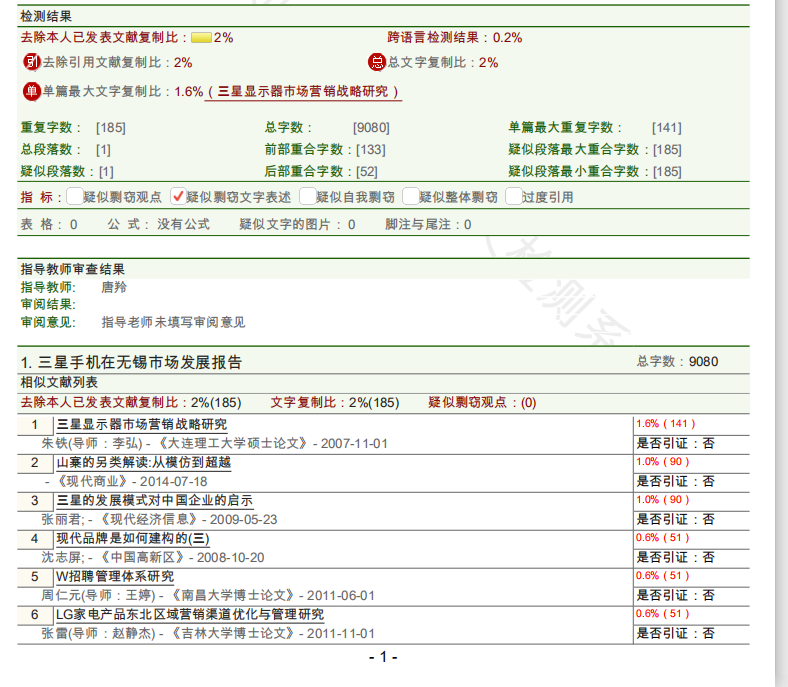788x687 pixels.
Task: Open 山寨的另类解读:从模仿到超越 link
Action: coord(143,462)
